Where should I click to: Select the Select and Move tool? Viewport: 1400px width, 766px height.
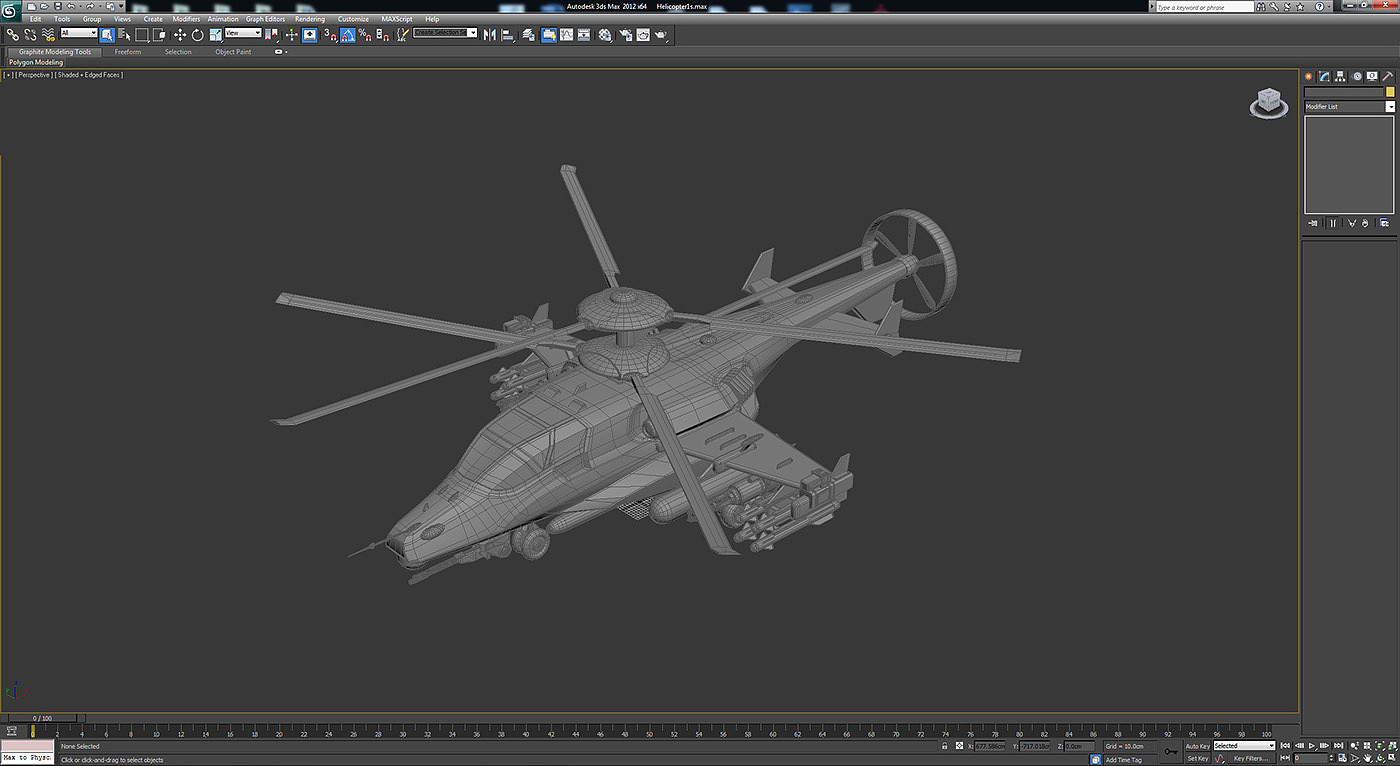[x=180, y=35]
